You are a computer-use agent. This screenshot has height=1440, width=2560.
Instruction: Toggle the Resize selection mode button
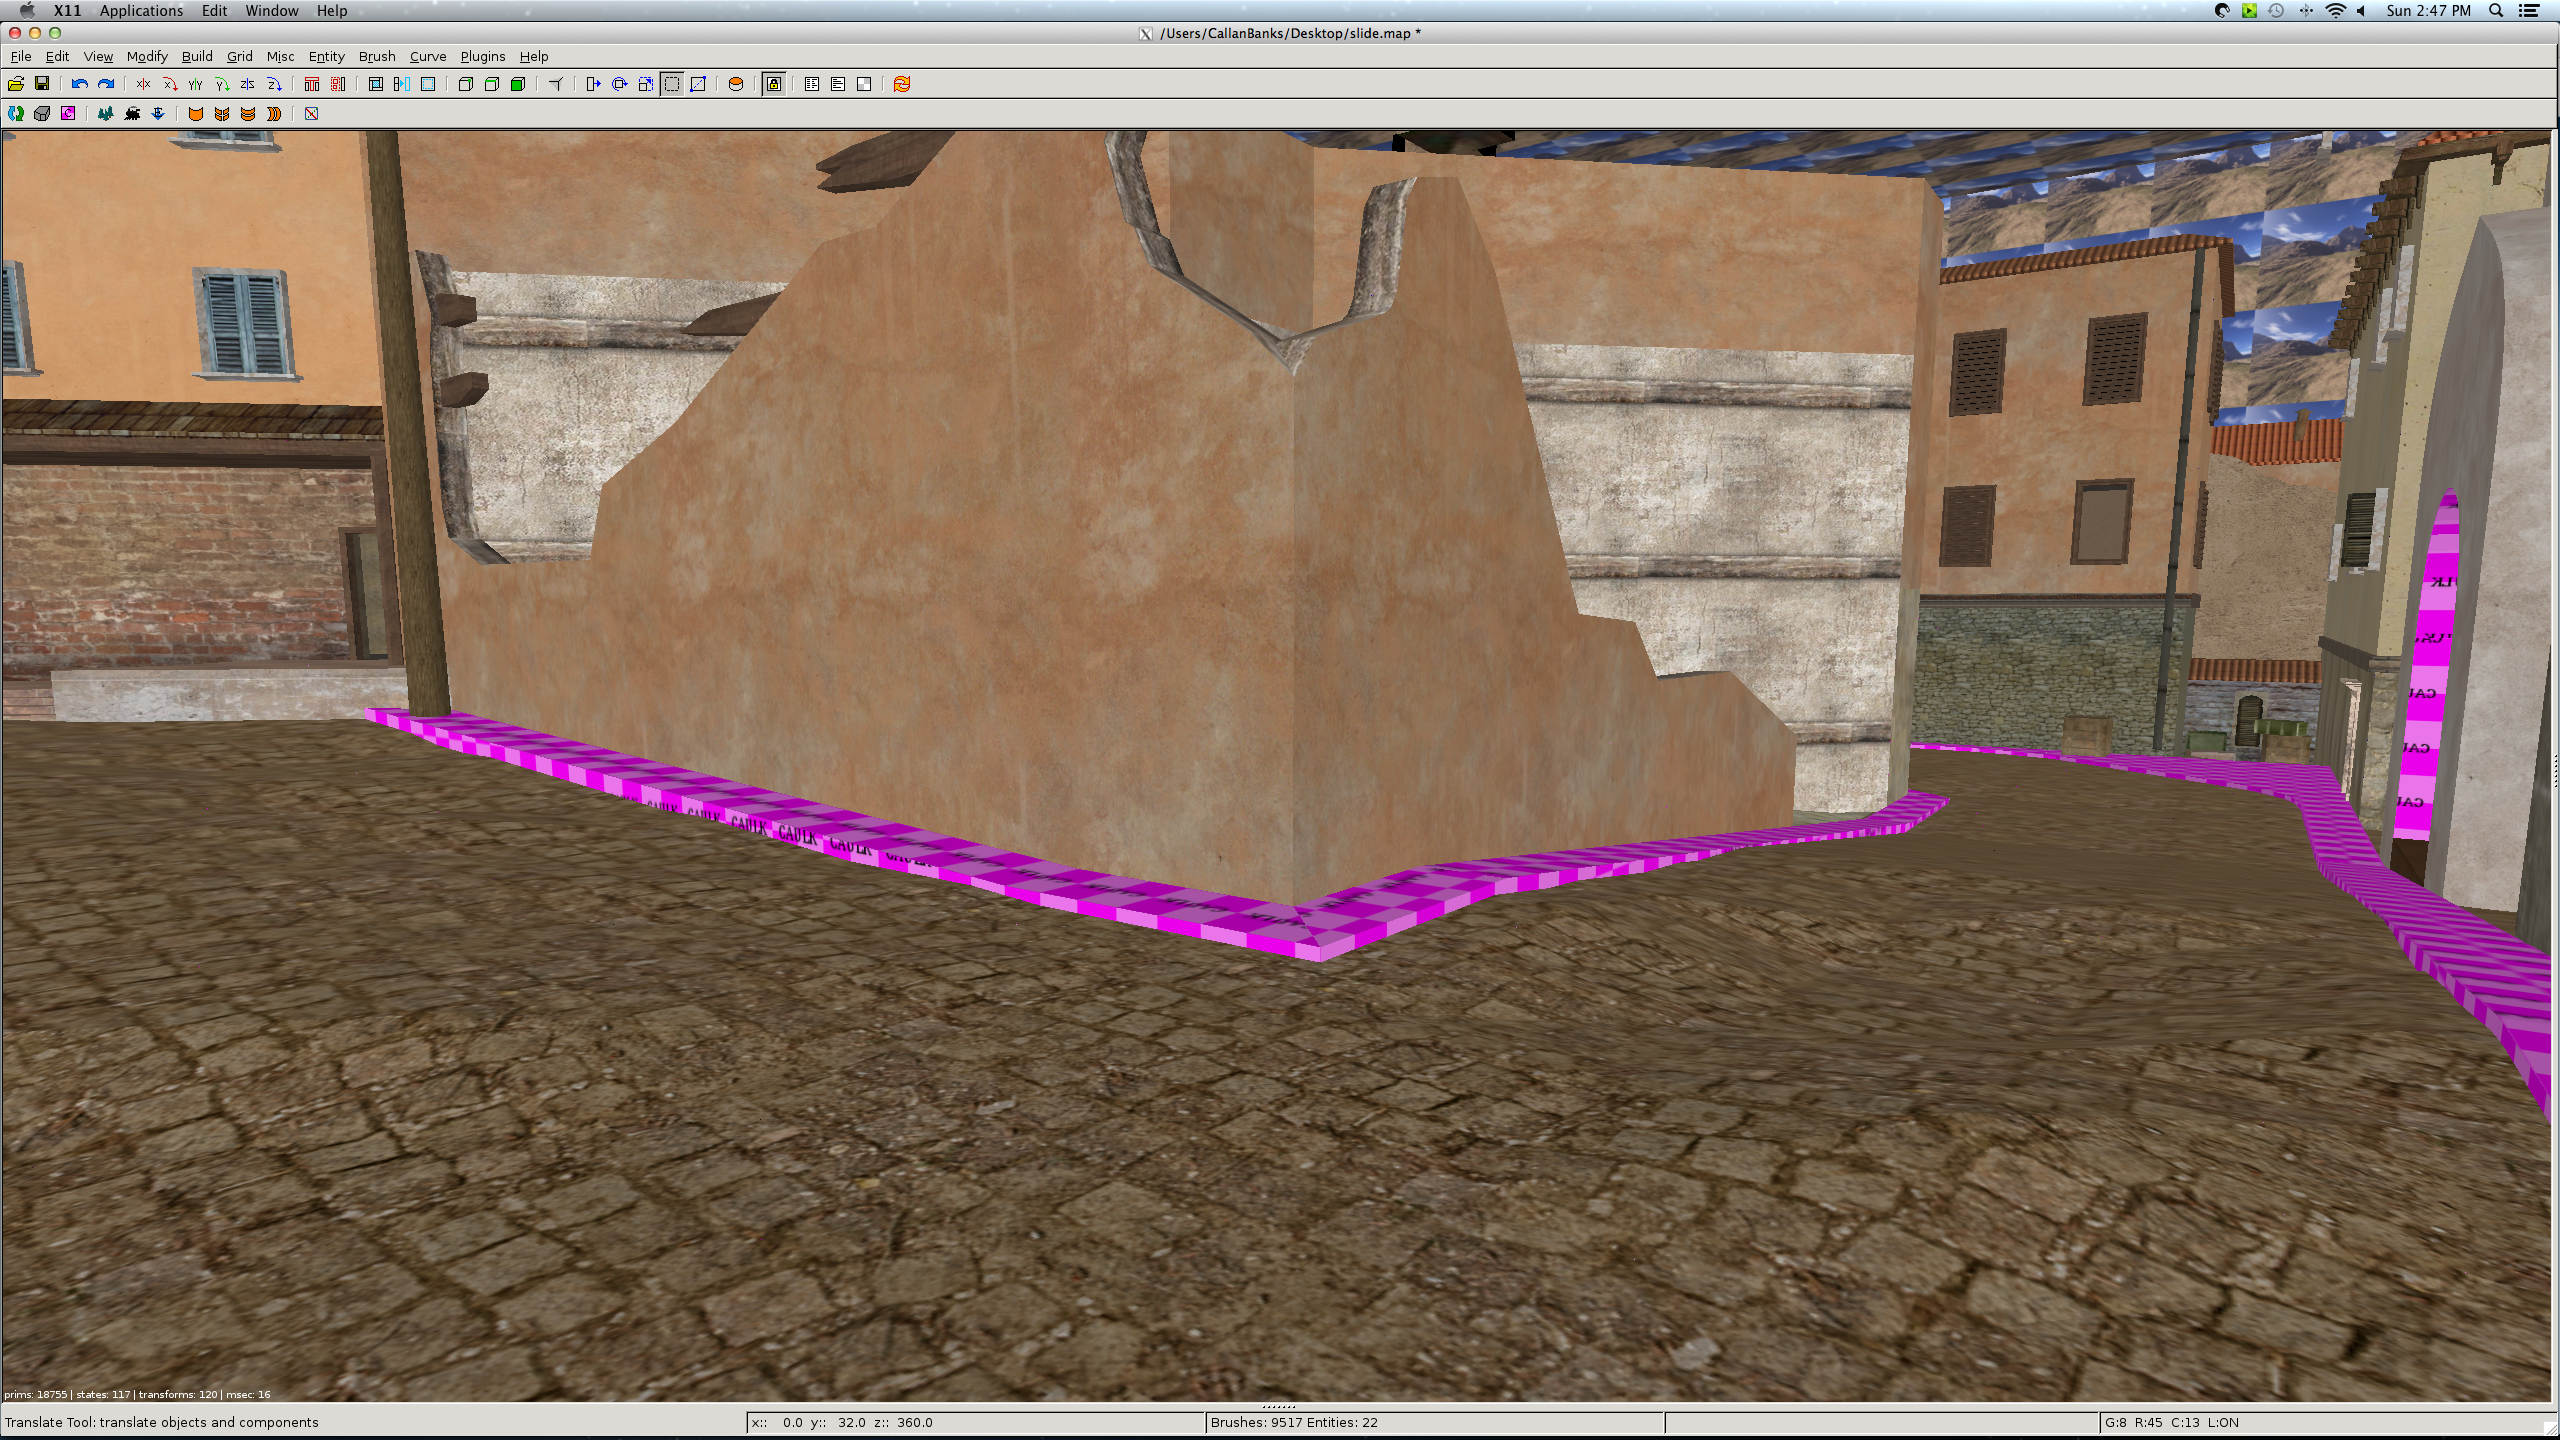672,84
